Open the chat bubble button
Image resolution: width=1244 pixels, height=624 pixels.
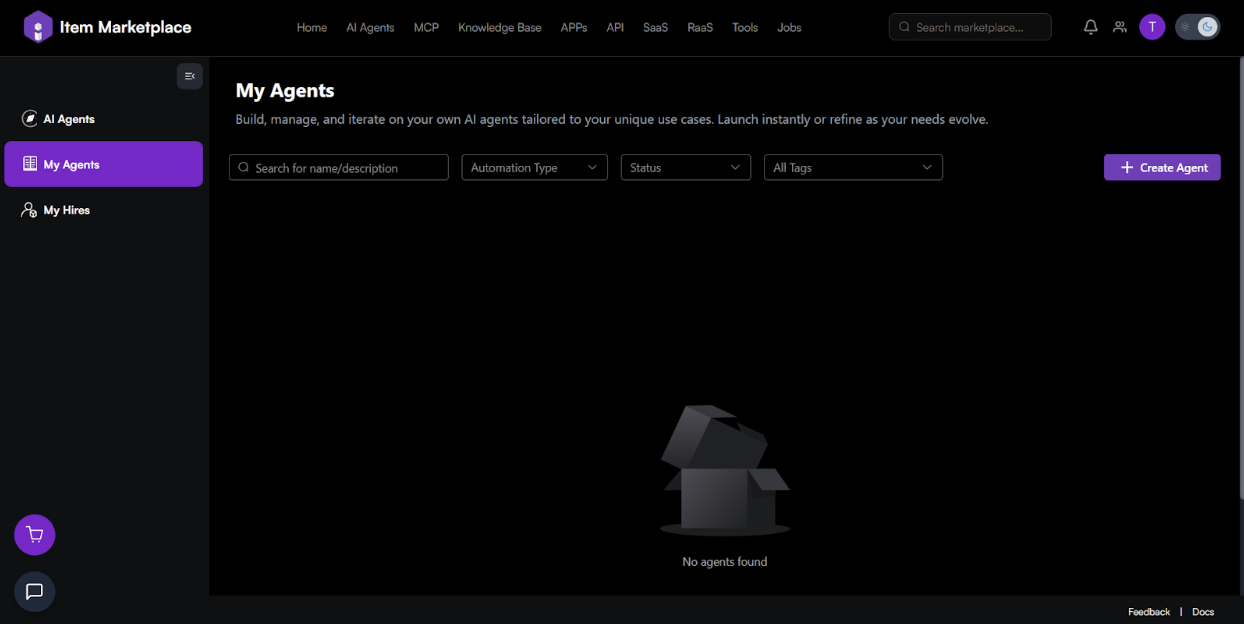click(x=35, y=591)
